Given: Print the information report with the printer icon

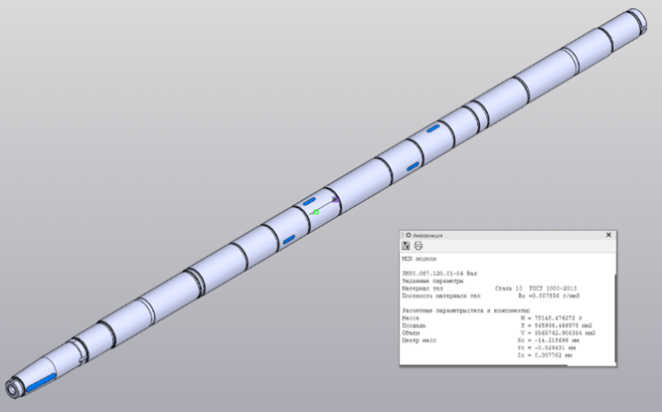Looking at the screenshot, I should click(x=418, y=246).
